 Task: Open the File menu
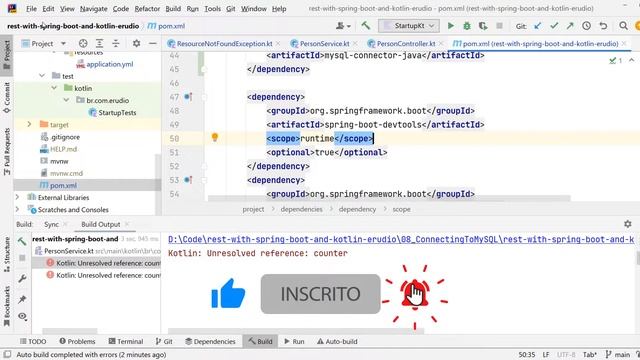tap(31, 9)
